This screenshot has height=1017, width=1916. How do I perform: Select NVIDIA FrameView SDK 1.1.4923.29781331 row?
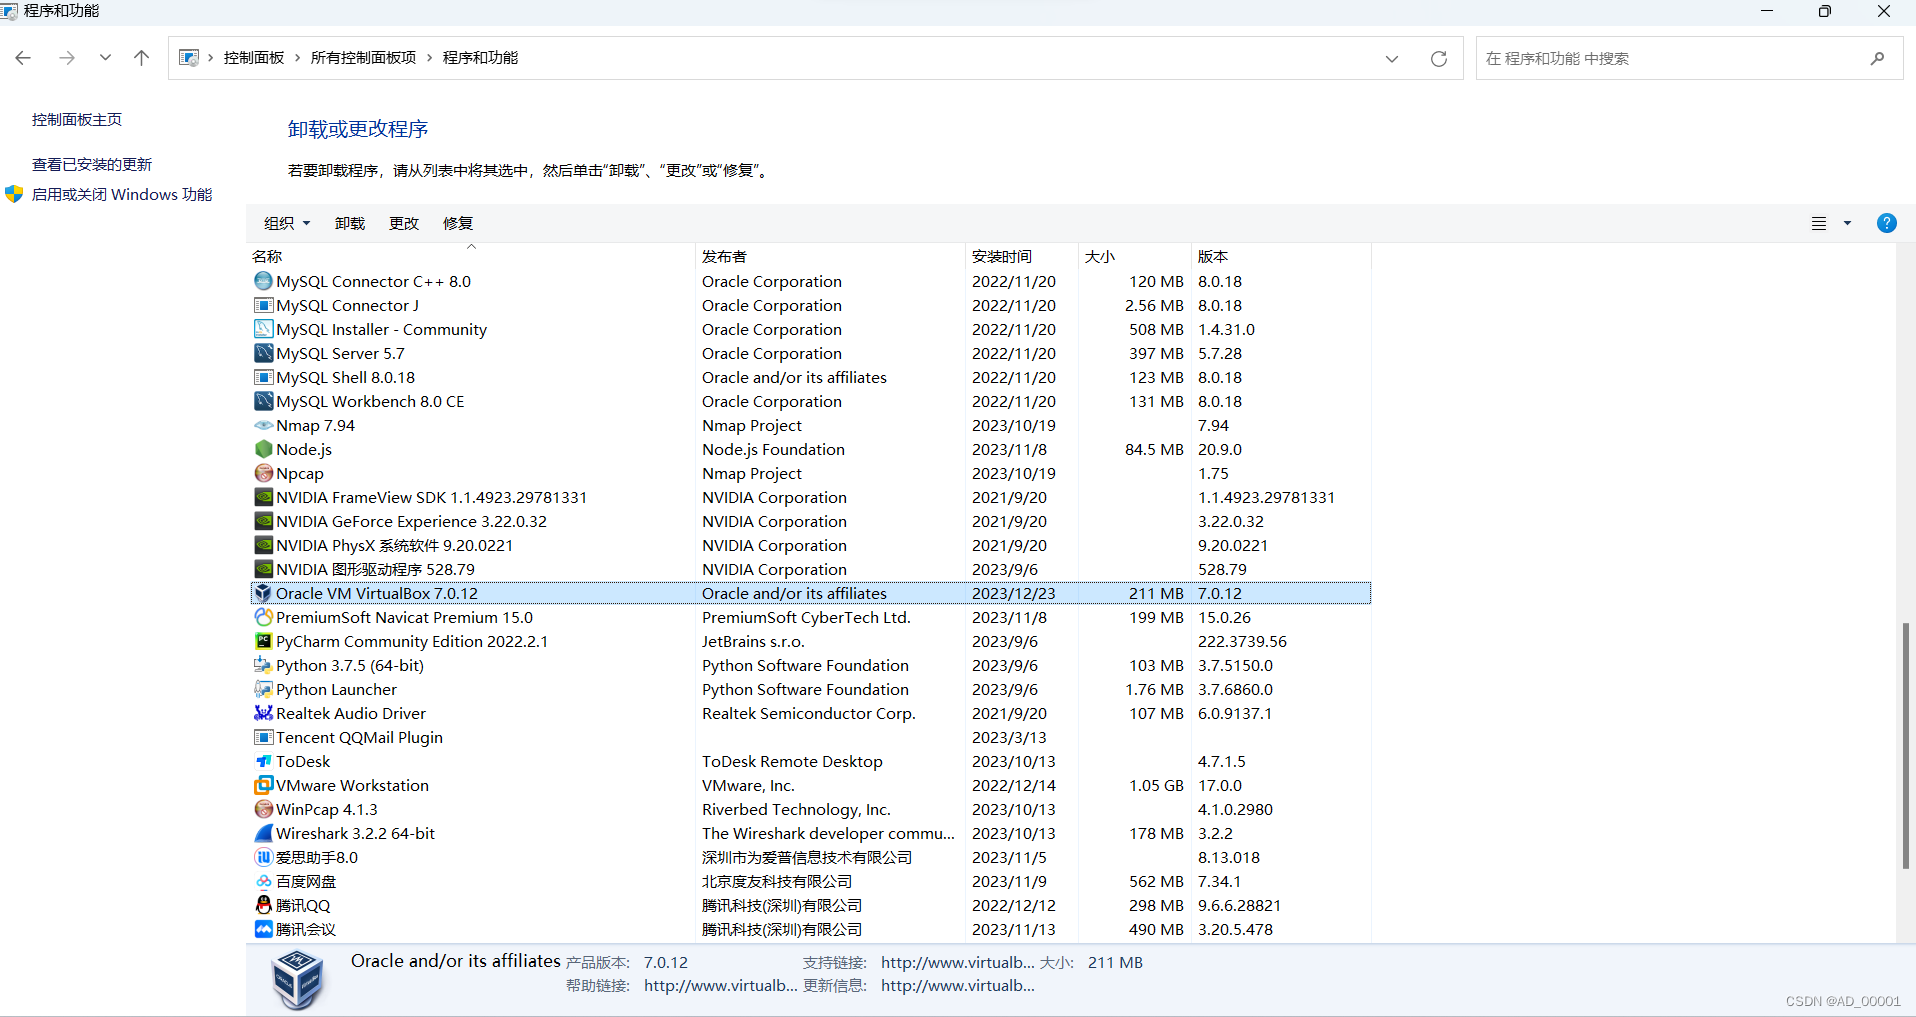810,497
